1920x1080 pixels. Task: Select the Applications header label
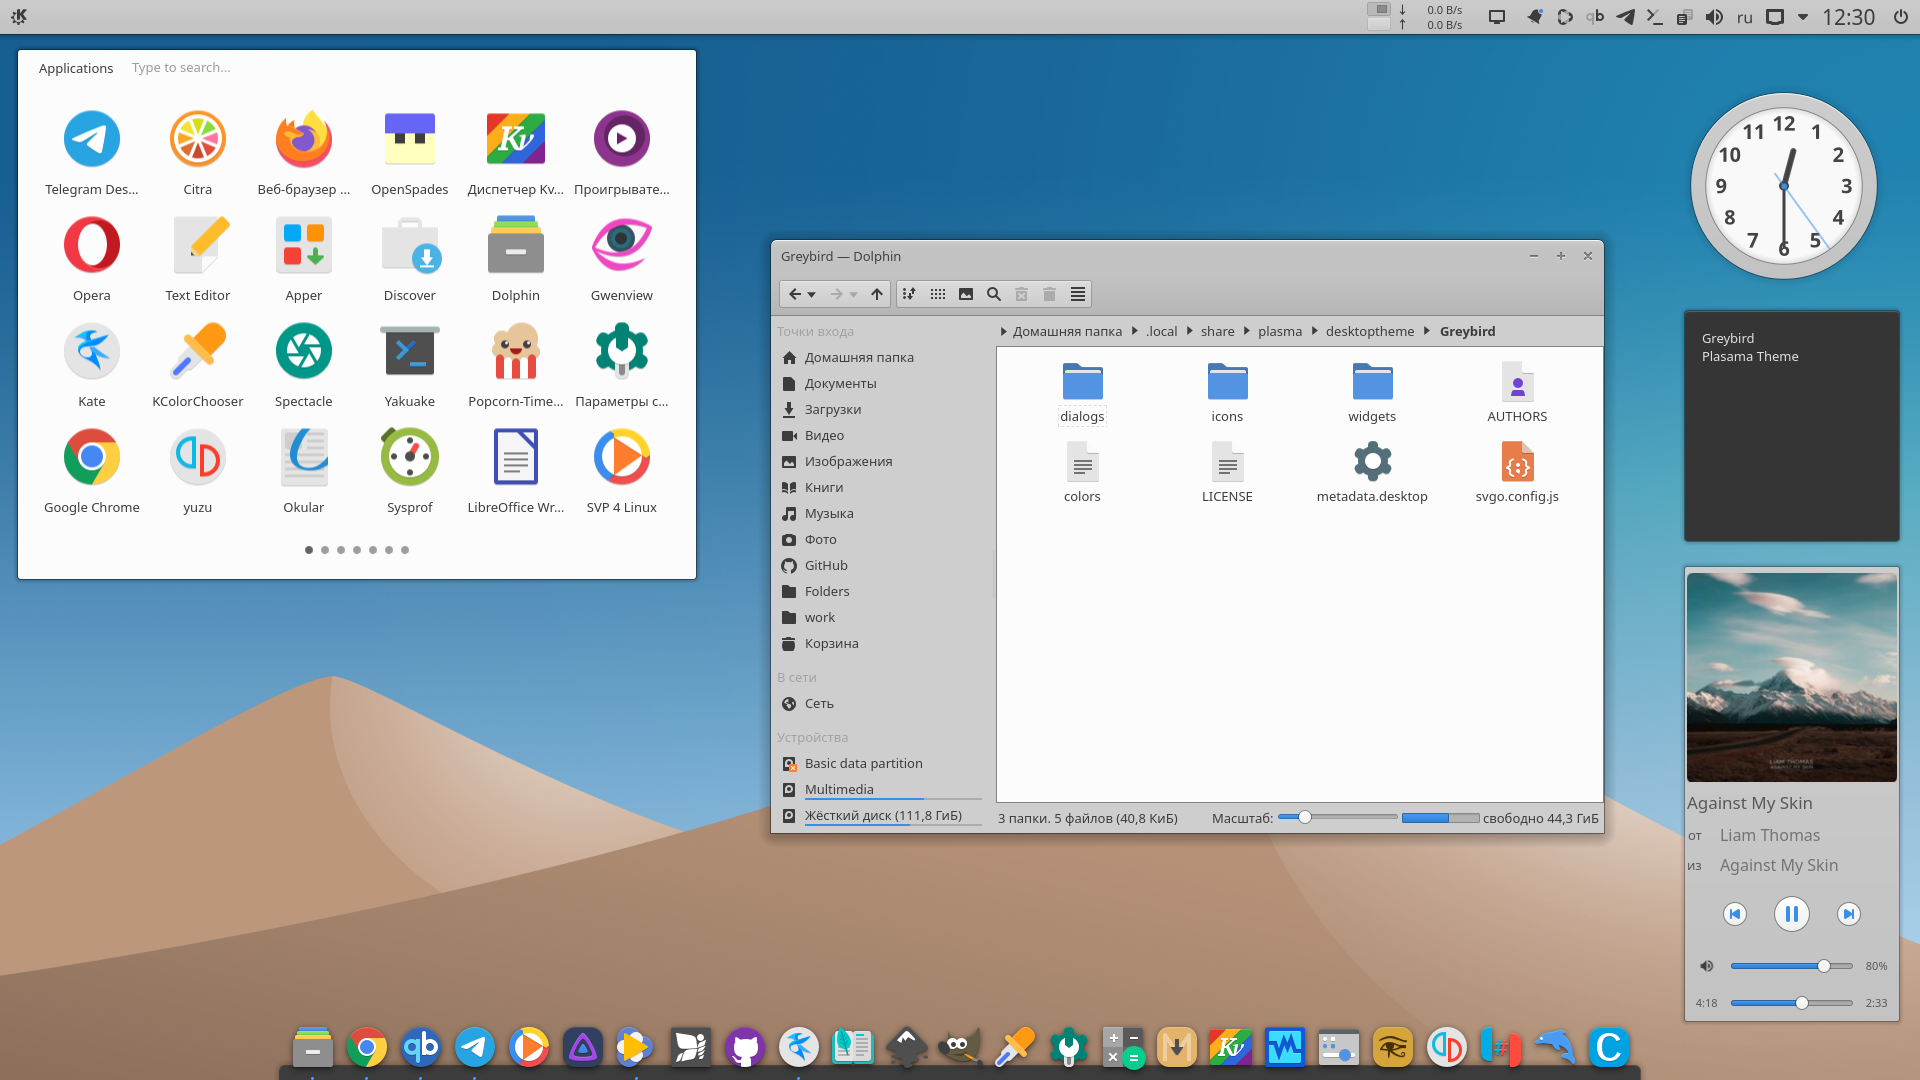pos(76,68)
